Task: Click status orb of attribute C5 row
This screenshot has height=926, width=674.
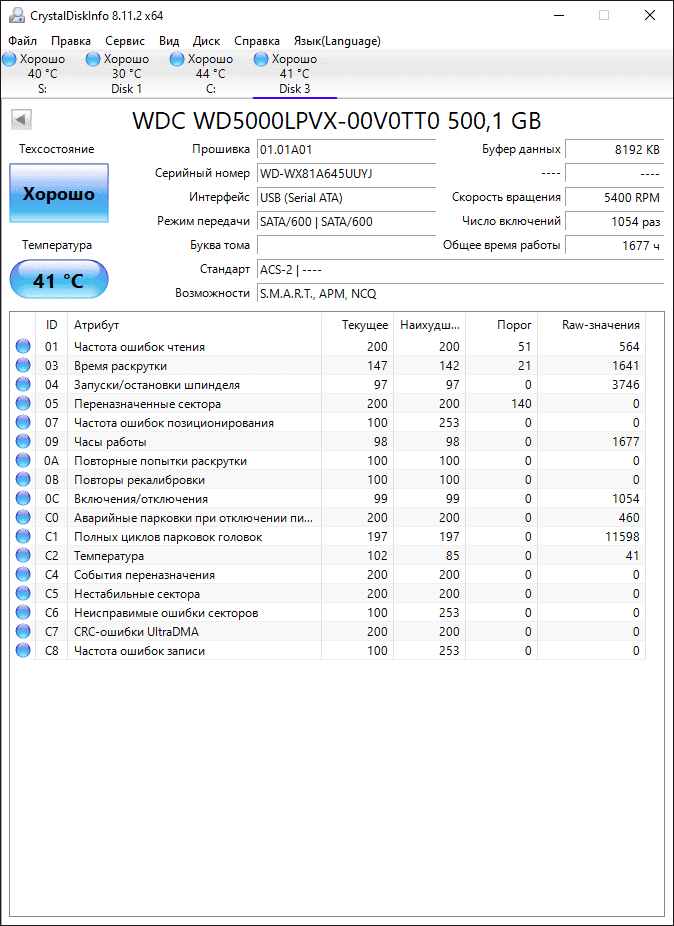Action: point(22,594)
